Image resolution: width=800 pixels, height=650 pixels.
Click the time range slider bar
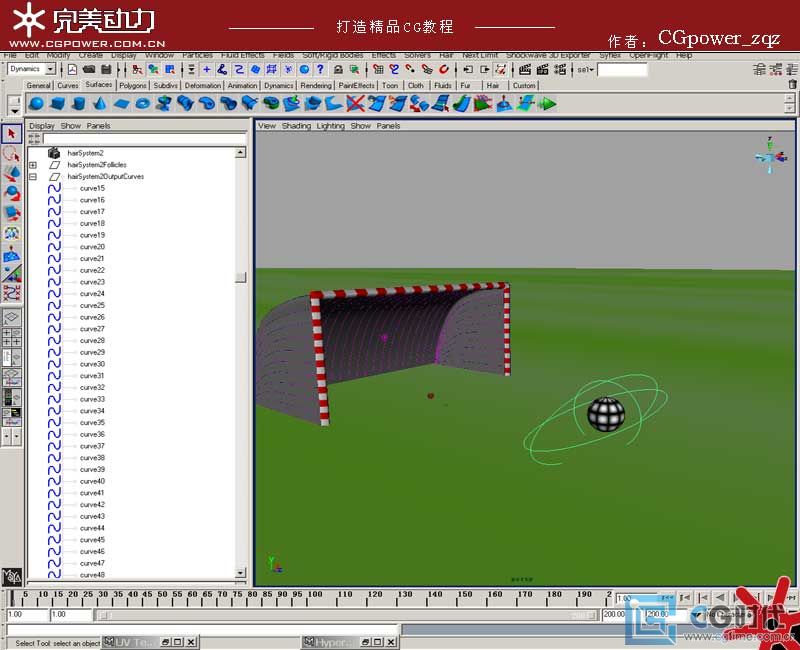click(x=345, y=615)
